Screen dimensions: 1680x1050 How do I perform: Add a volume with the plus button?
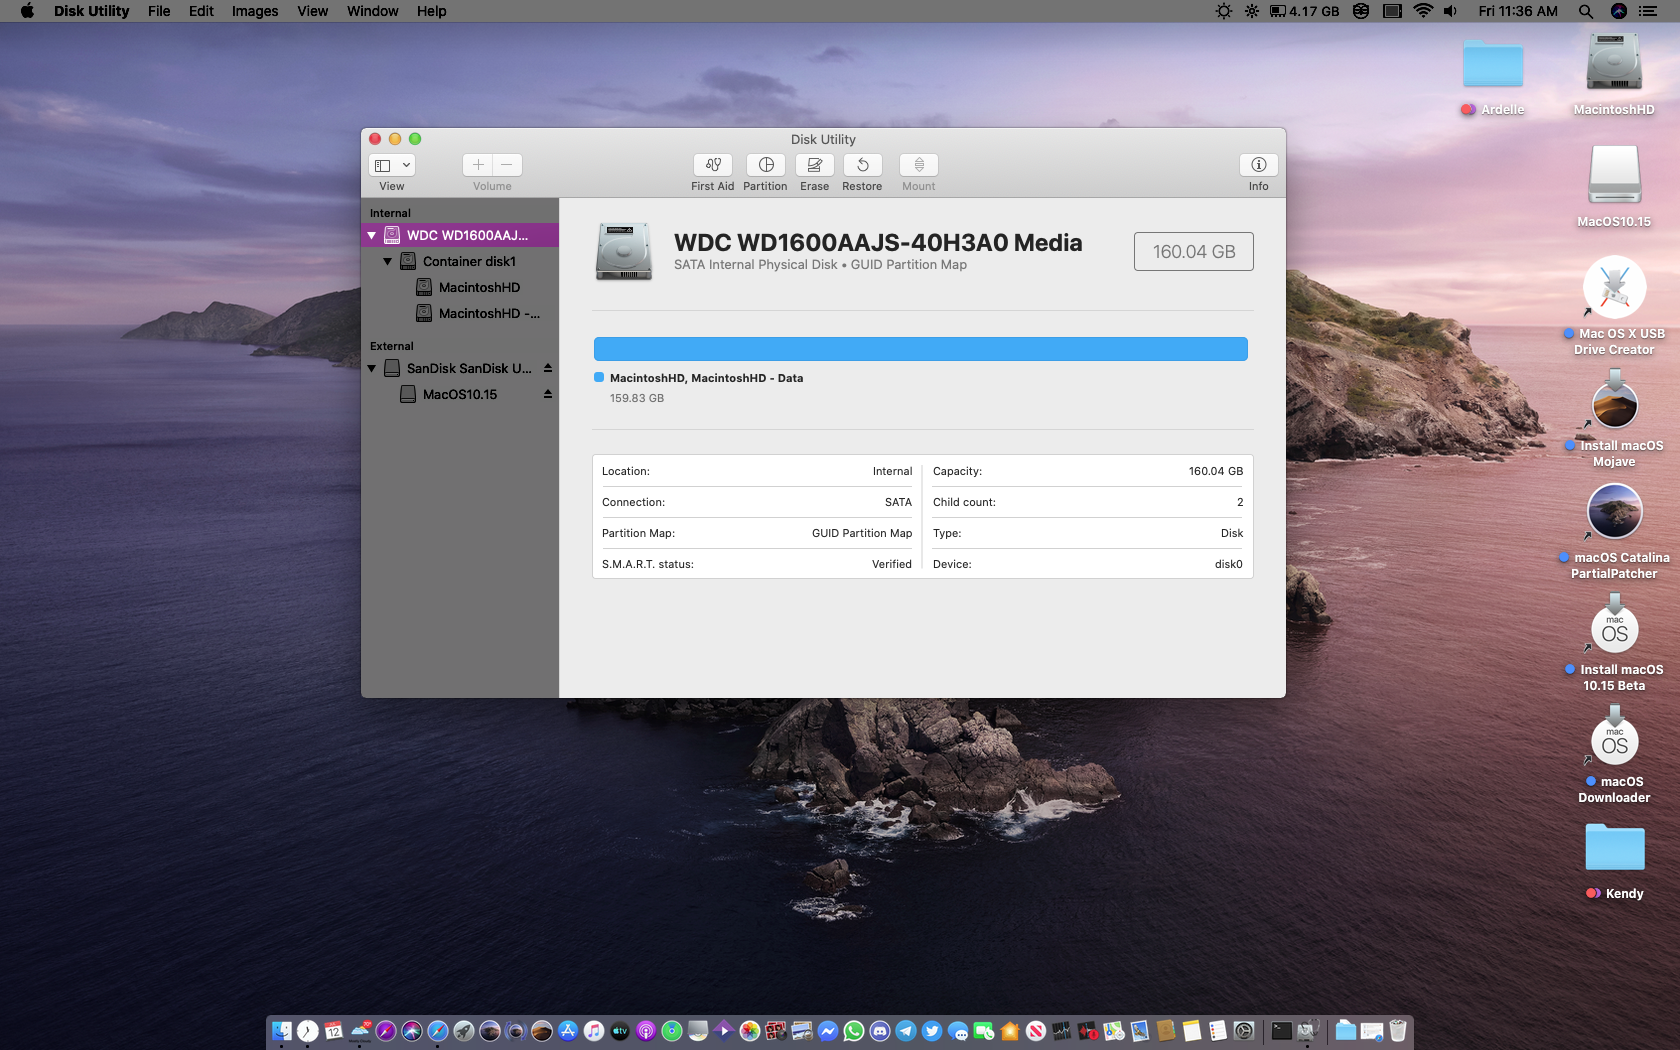pos(478,165)
